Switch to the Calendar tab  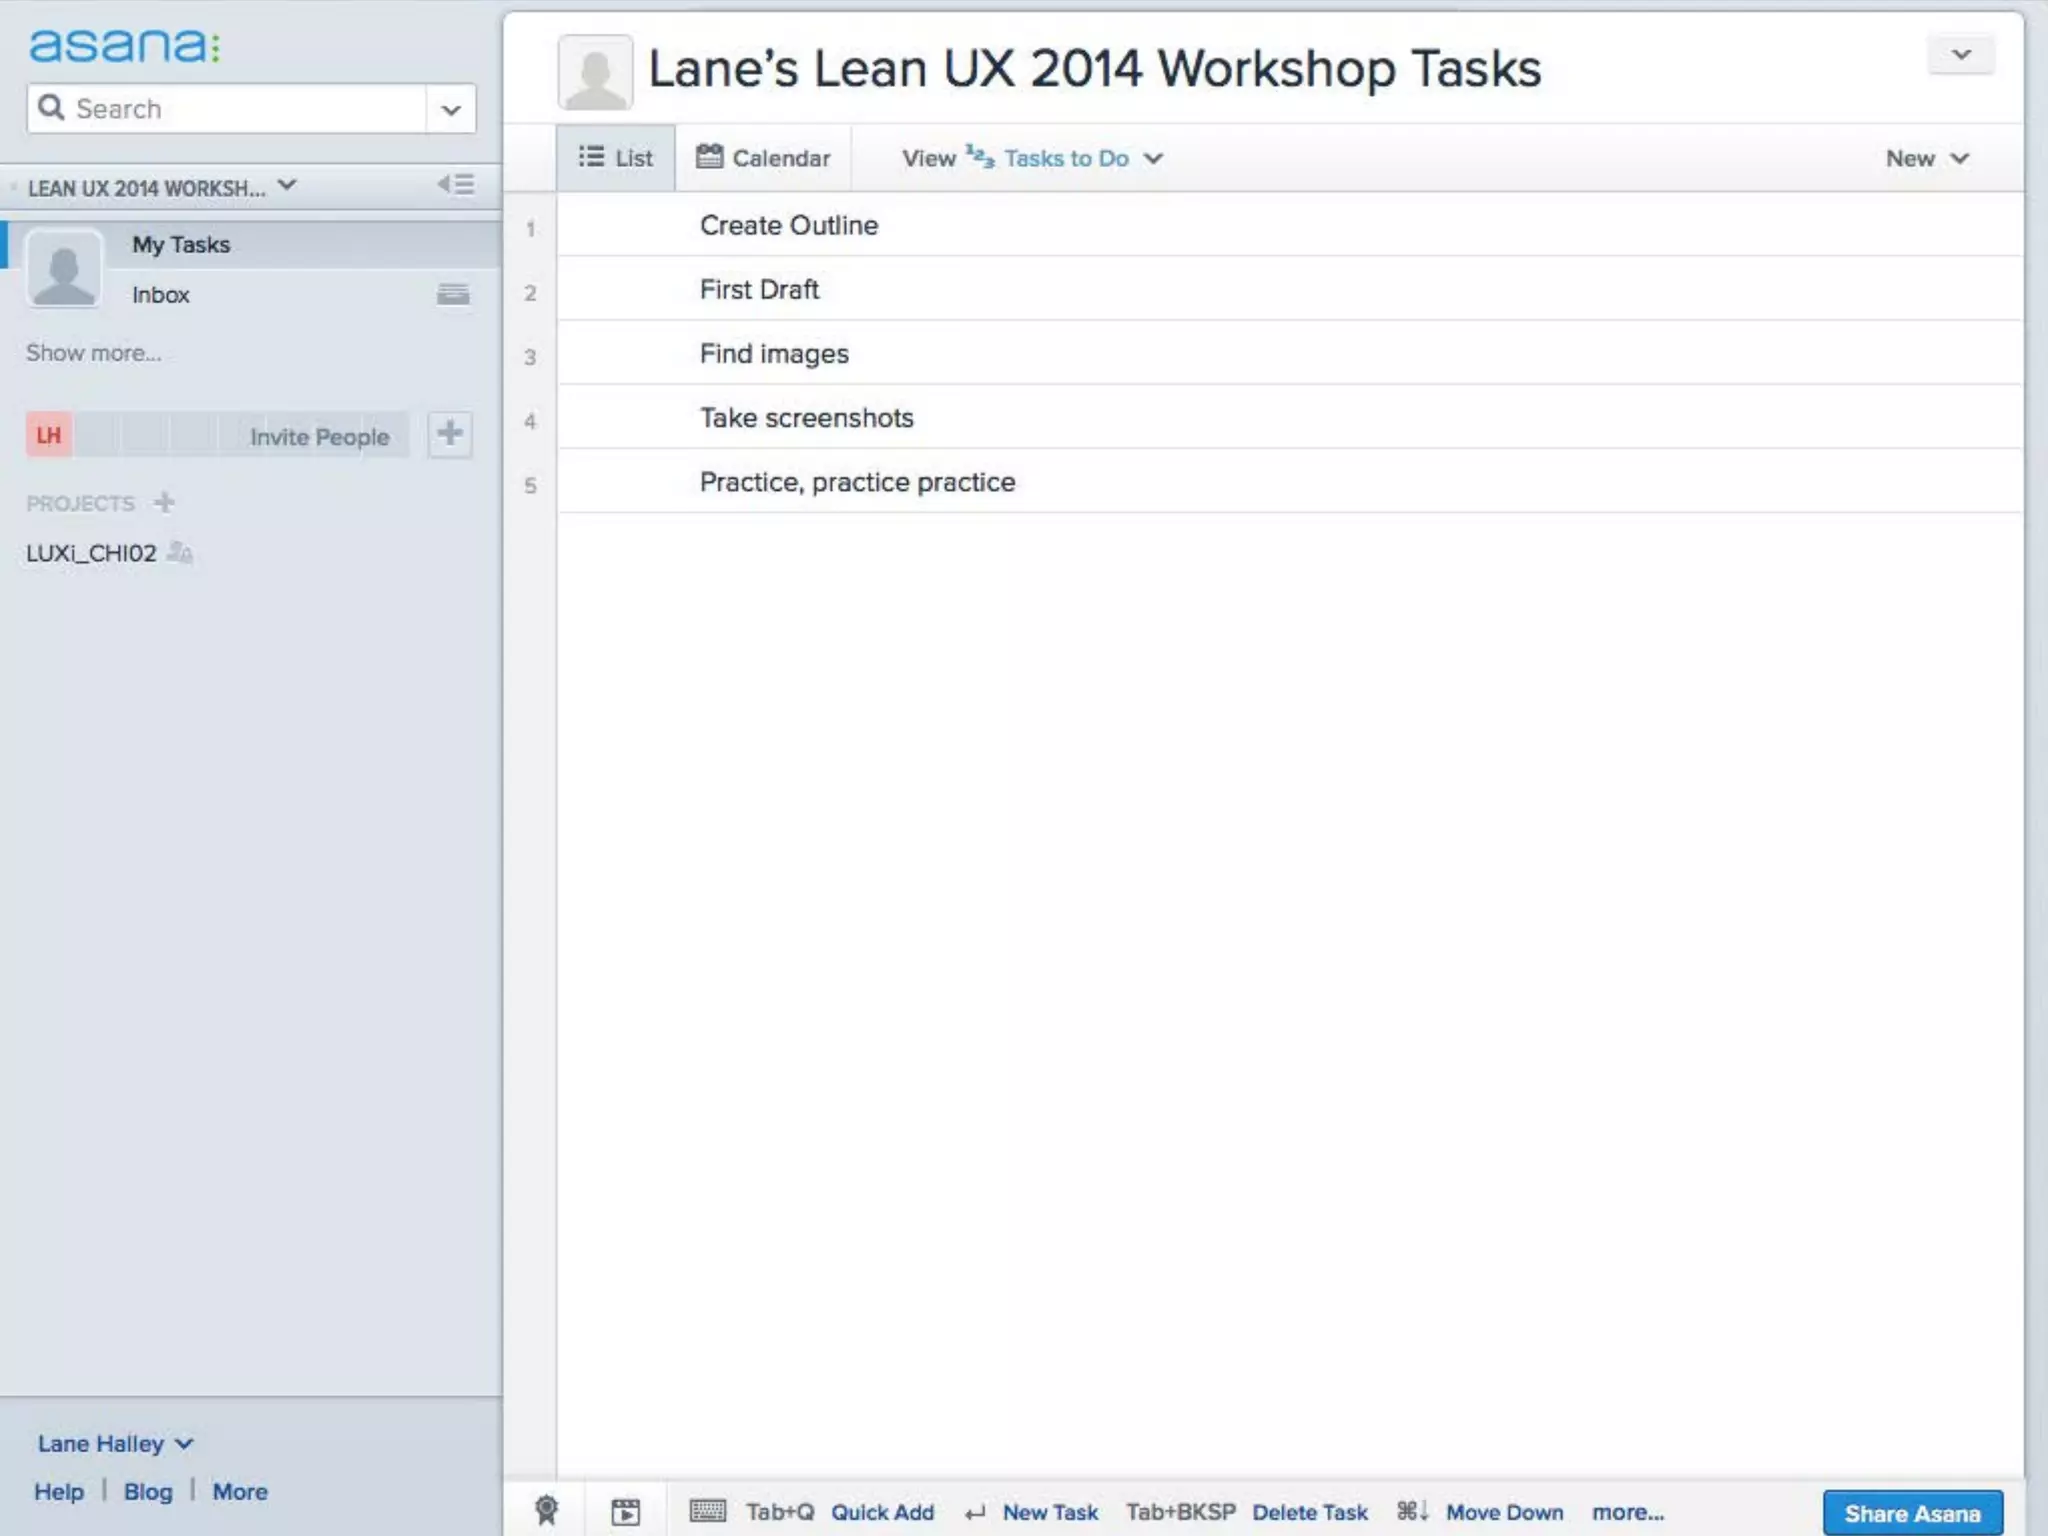coord(764,158)
